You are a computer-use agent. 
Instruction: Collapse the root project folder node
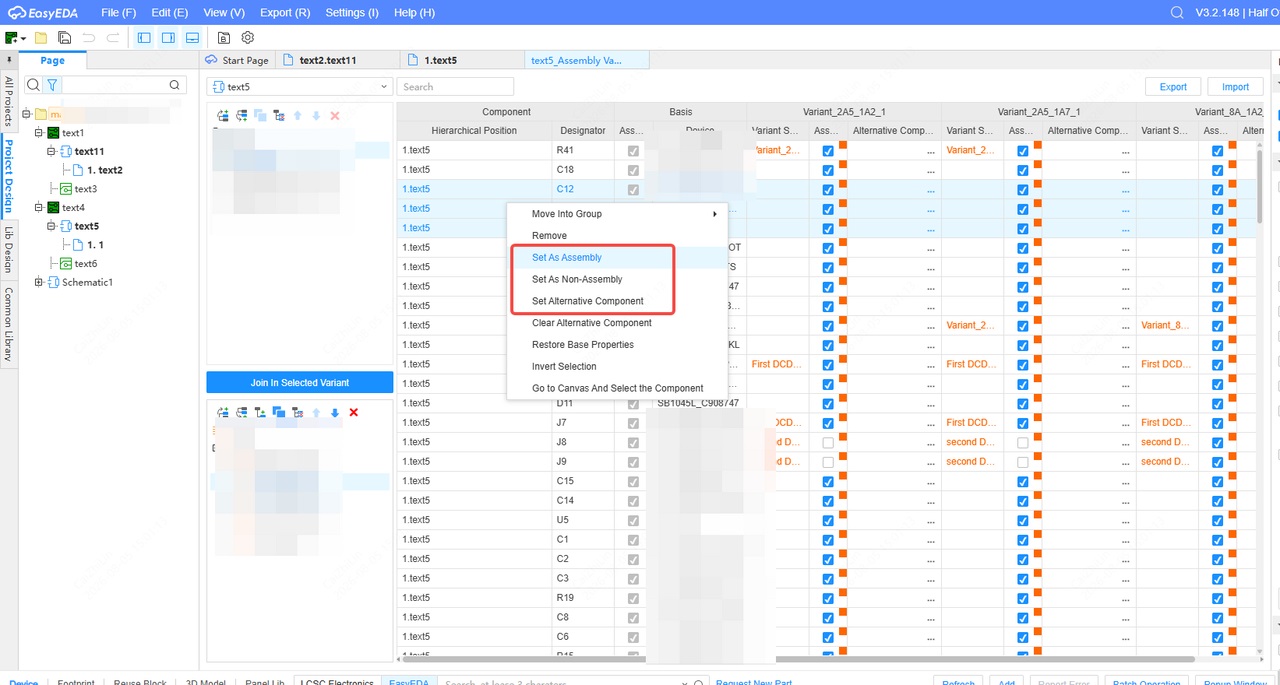pos(27,113)
